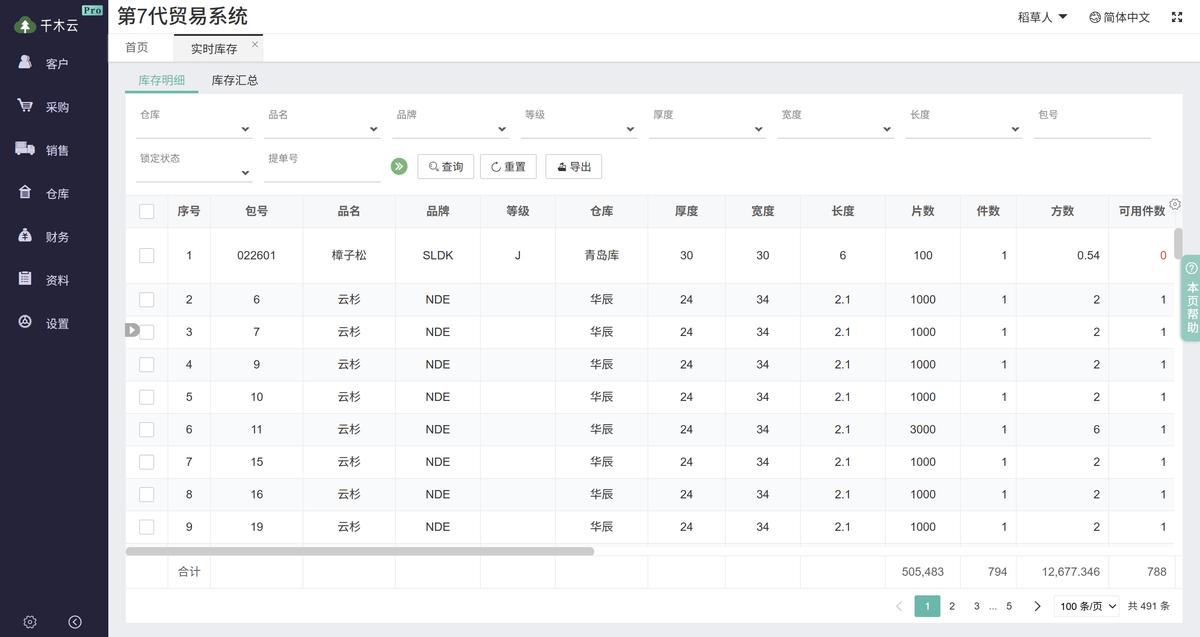1200x637 pixels.
Task: Tick the select-all checkbox in table header
Action: pos(147,211)
